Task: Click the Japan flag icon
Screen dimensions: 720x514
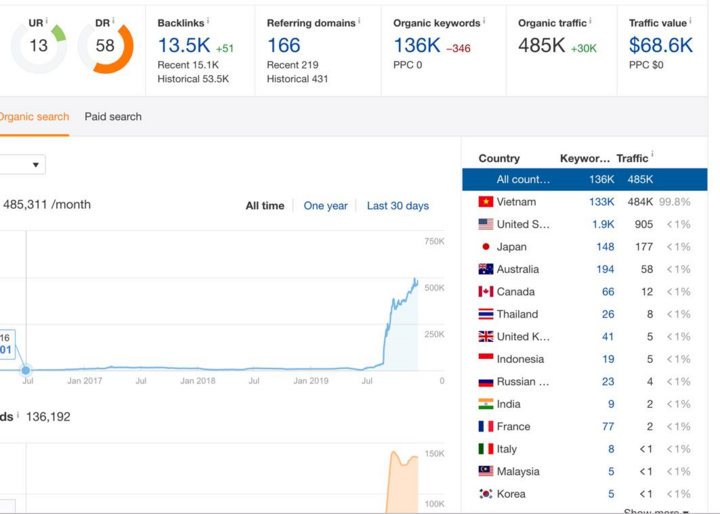Action: [x=486, y=247]
